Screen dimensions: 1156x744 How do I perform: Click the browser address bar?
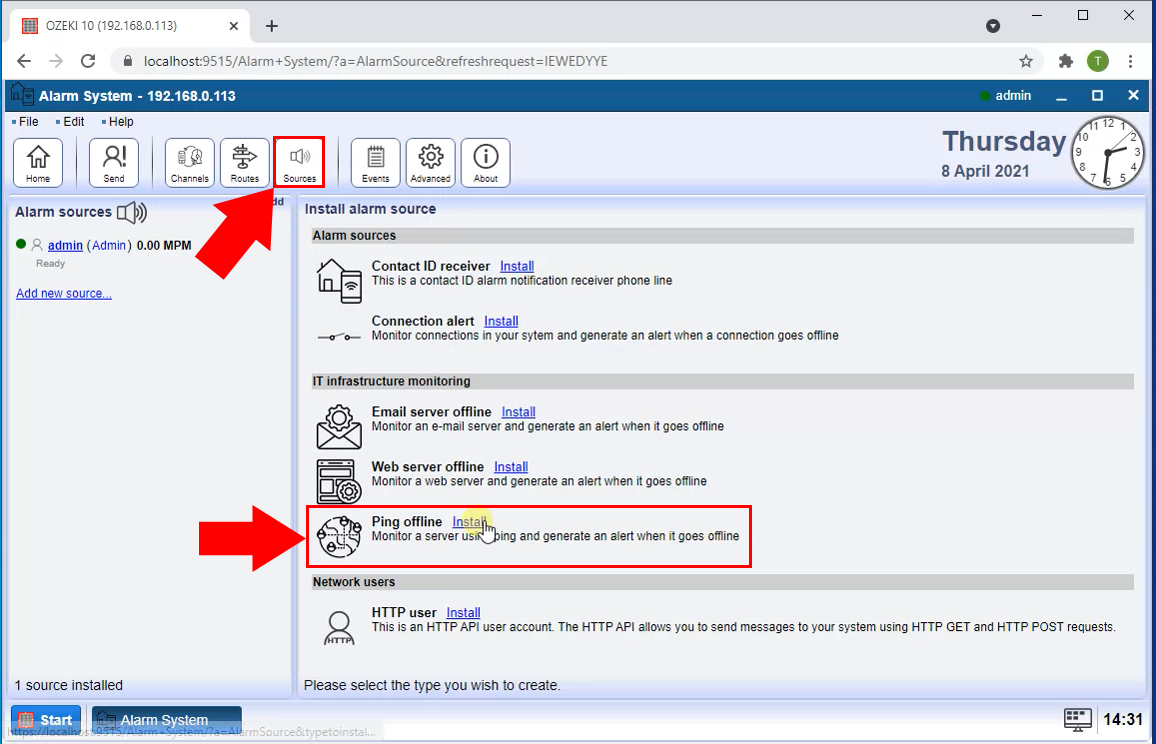(575, 61)
